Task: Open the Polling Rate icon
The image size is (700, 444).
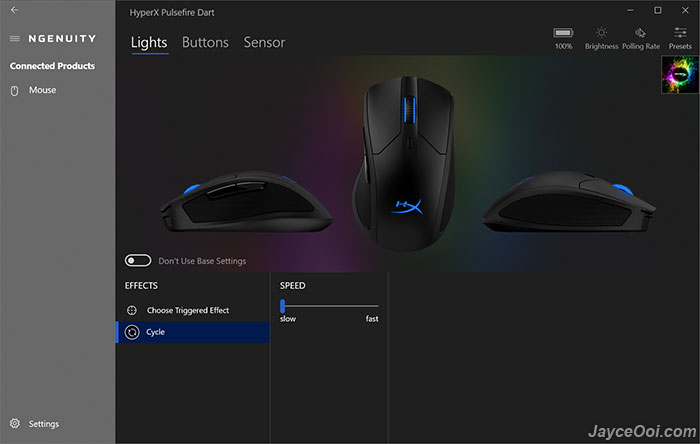Action: (x=640, y=33)
